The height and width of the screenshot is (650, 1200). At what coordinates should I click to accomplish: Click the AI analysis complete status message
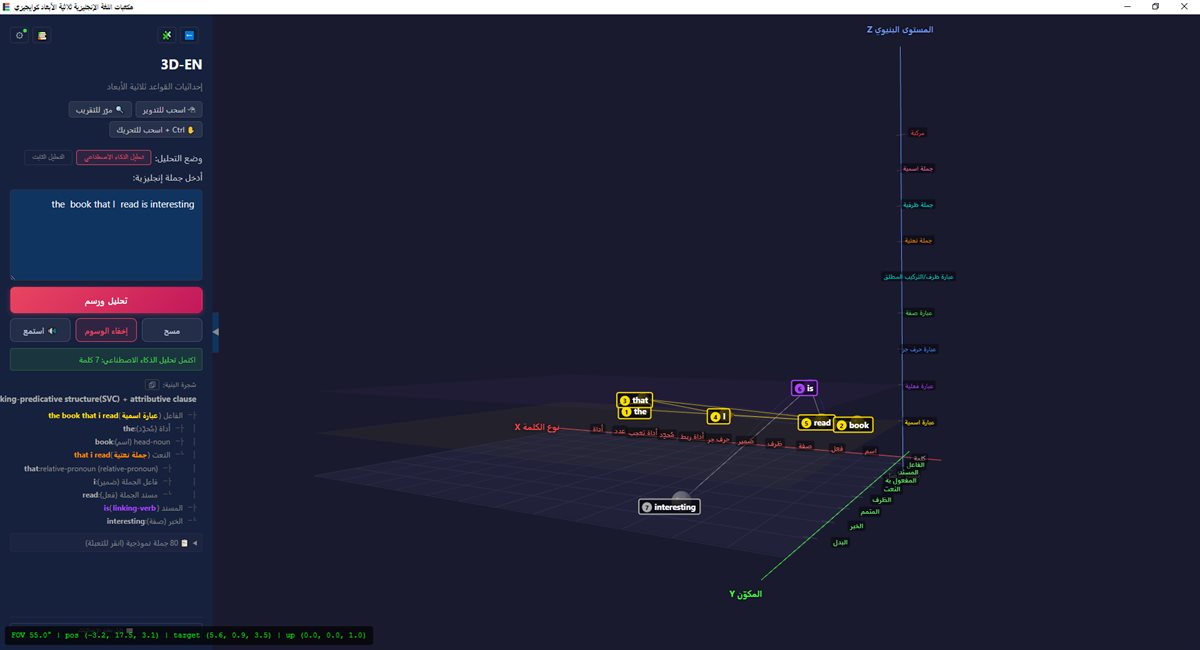(x=106, y=359)
